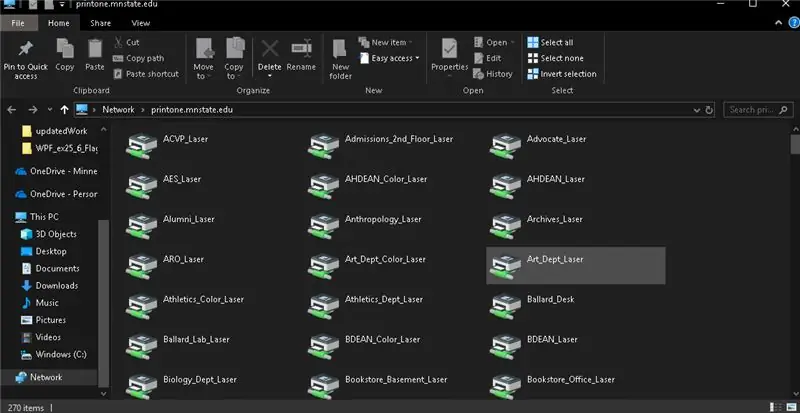This screenshot has height=413, width=800.
Task: Select This PC in navigation pane
Action: tap(37, 217)
